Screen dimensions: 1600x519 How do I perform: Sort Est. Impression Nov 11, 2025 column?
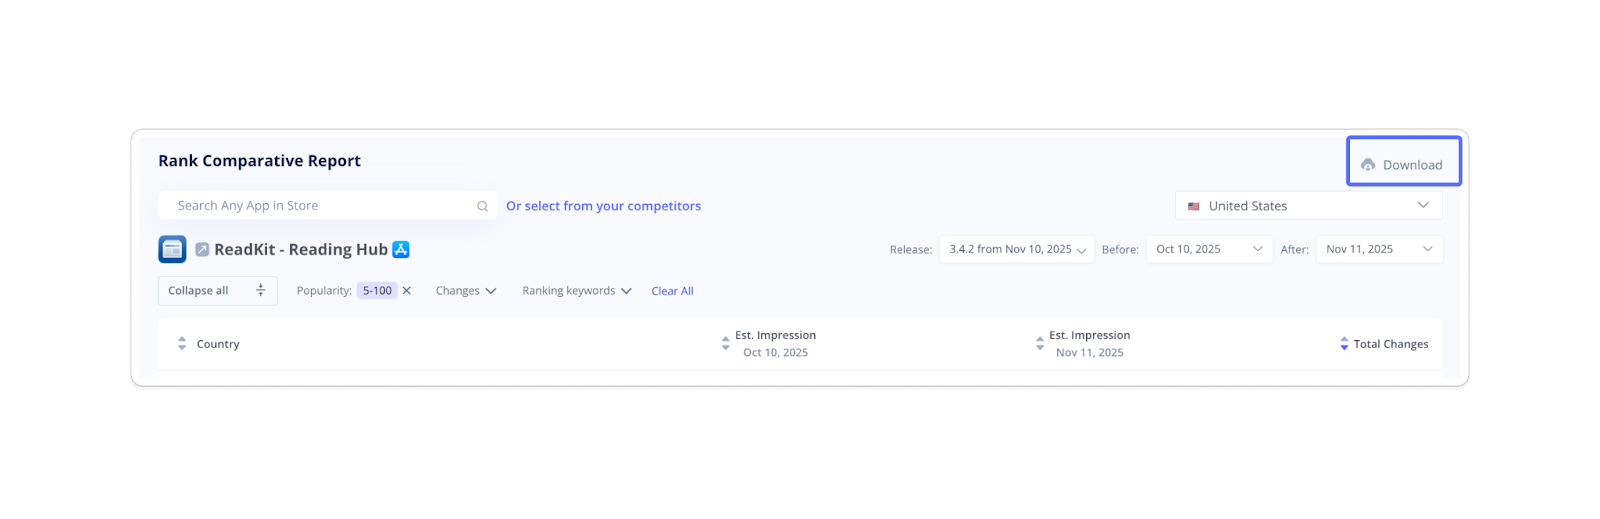pos(1040,343)
